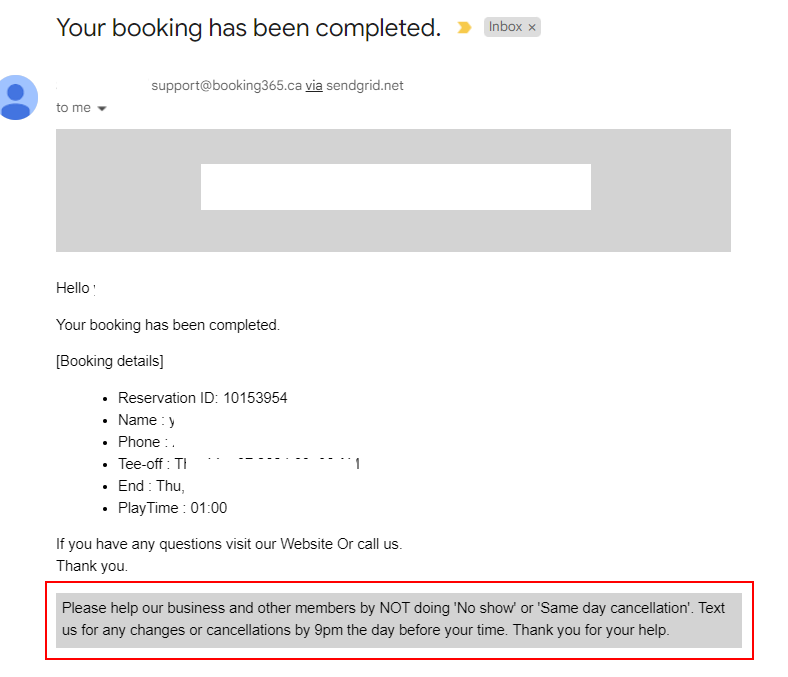Click the gray no-show cancellation notice box
This screenshot has height=677, width=788.
[399, 620]
